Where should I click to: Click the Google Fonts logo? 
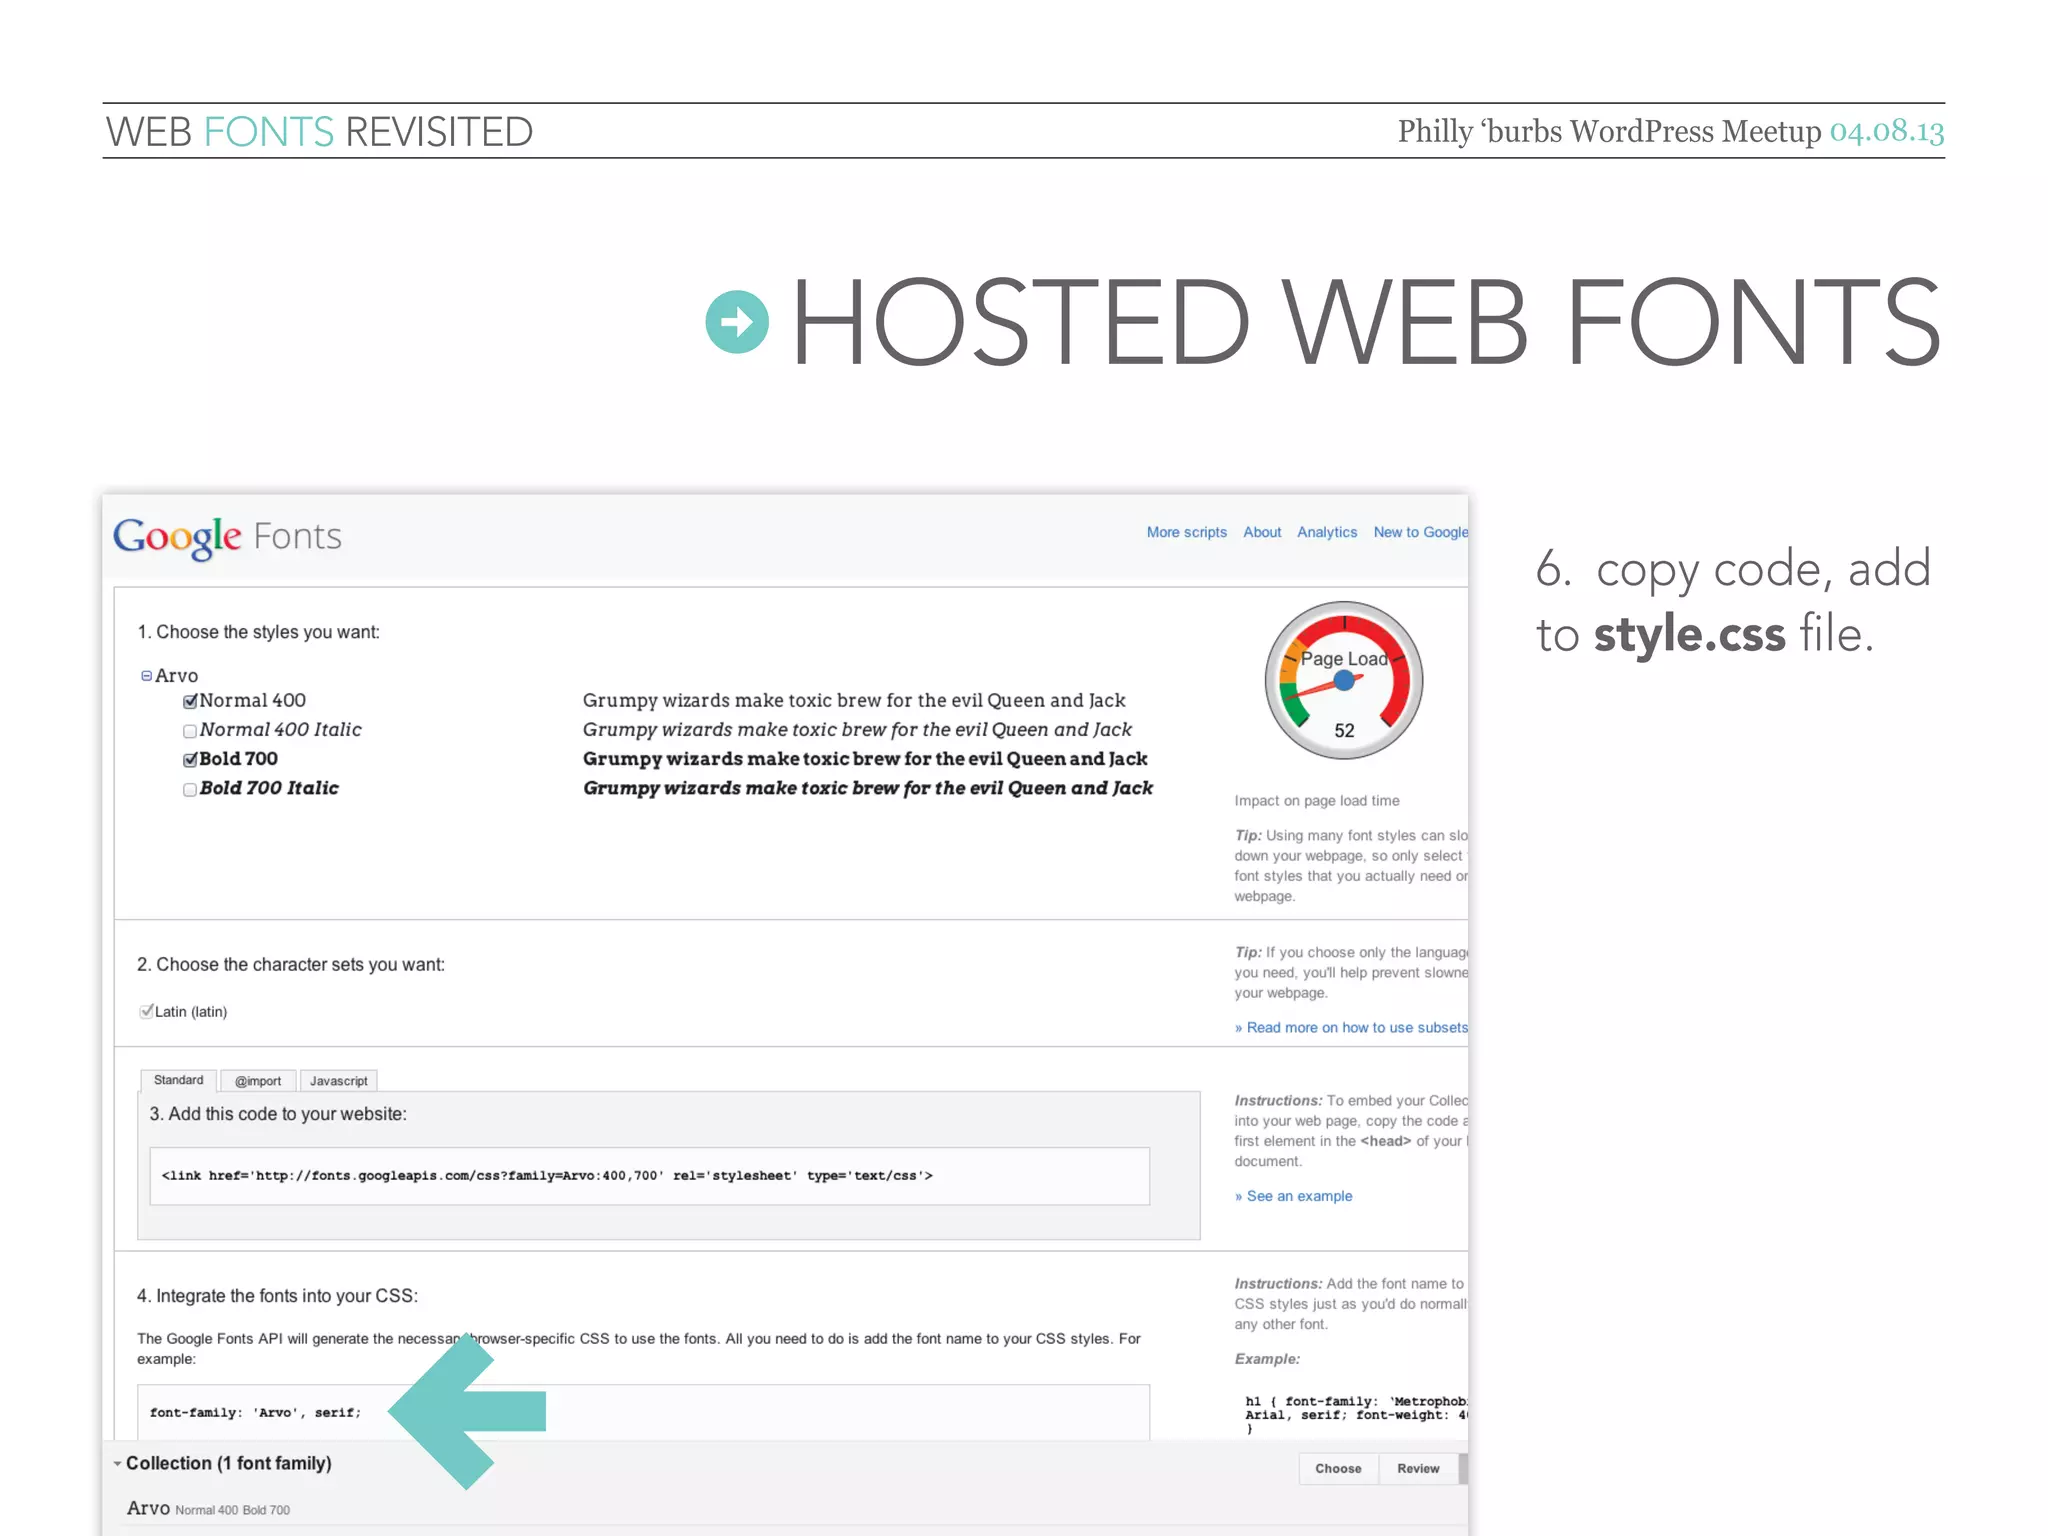[227, 537]
